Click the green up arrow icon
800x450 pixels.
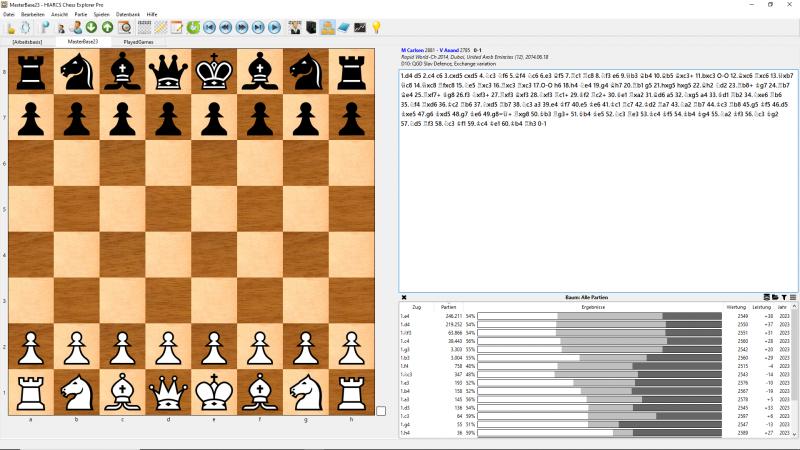point(107,26)
